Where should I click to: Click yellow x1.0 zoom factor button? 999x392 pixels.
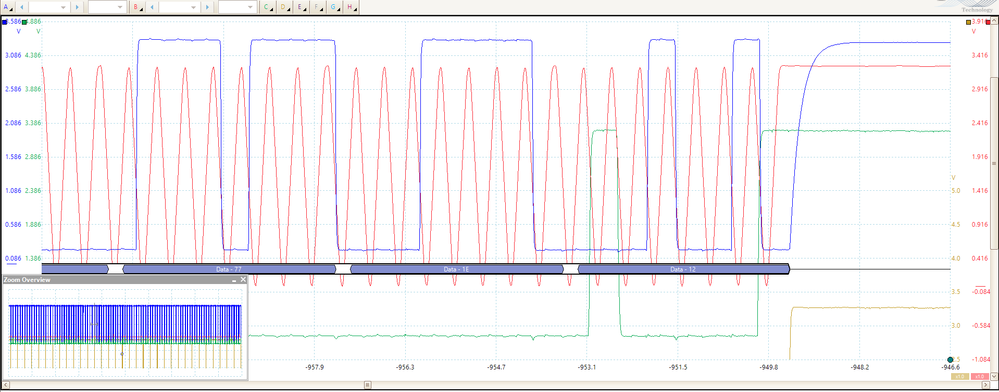tap(961, 376)
